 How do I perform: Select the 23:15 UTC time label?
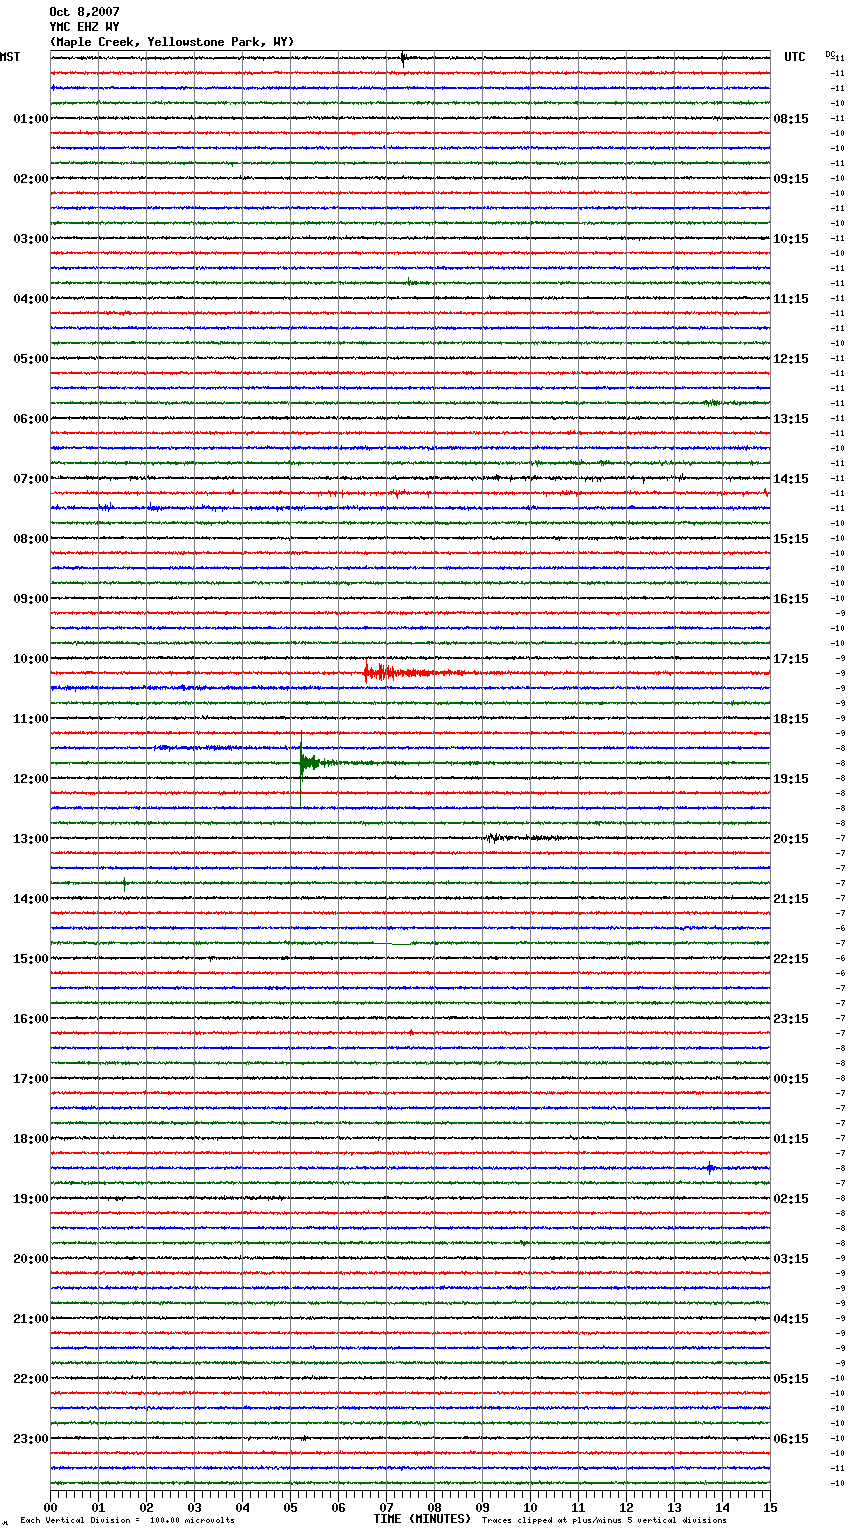pyautogui.click(x=791, y=1019)
